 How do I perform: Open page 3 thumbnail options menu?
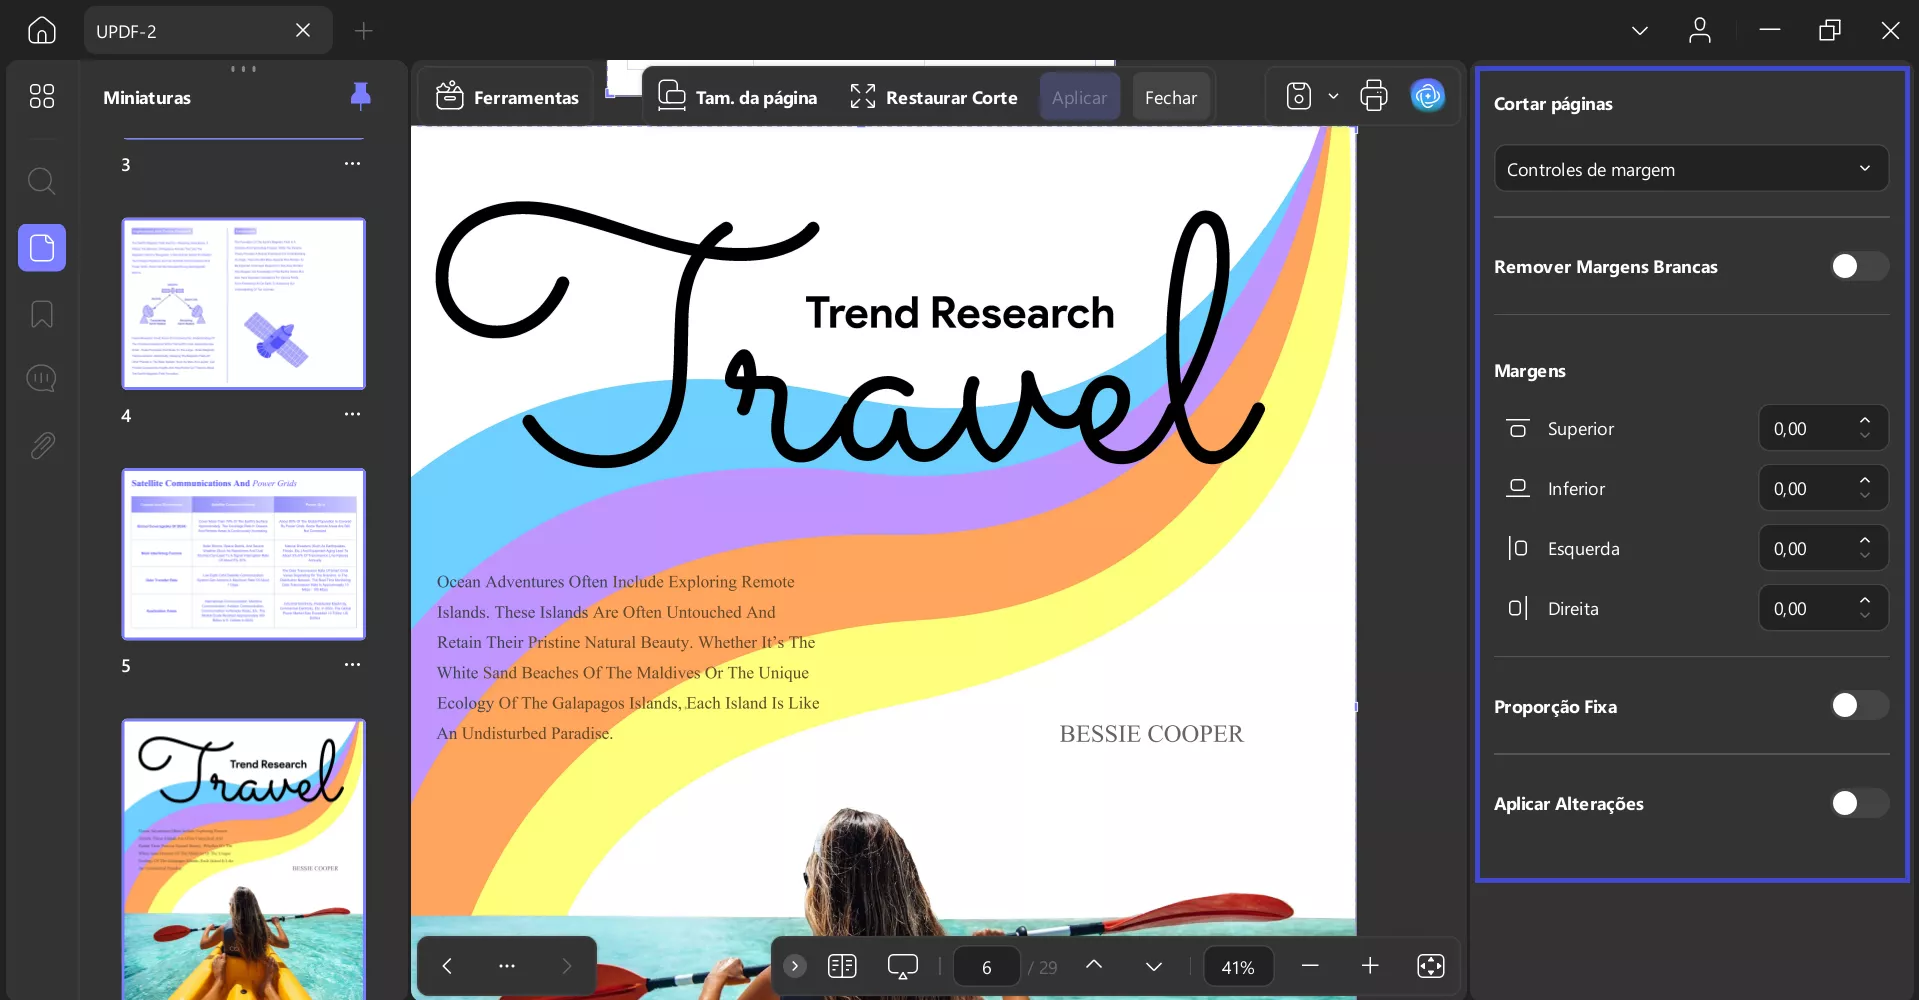tap(353, 164)
